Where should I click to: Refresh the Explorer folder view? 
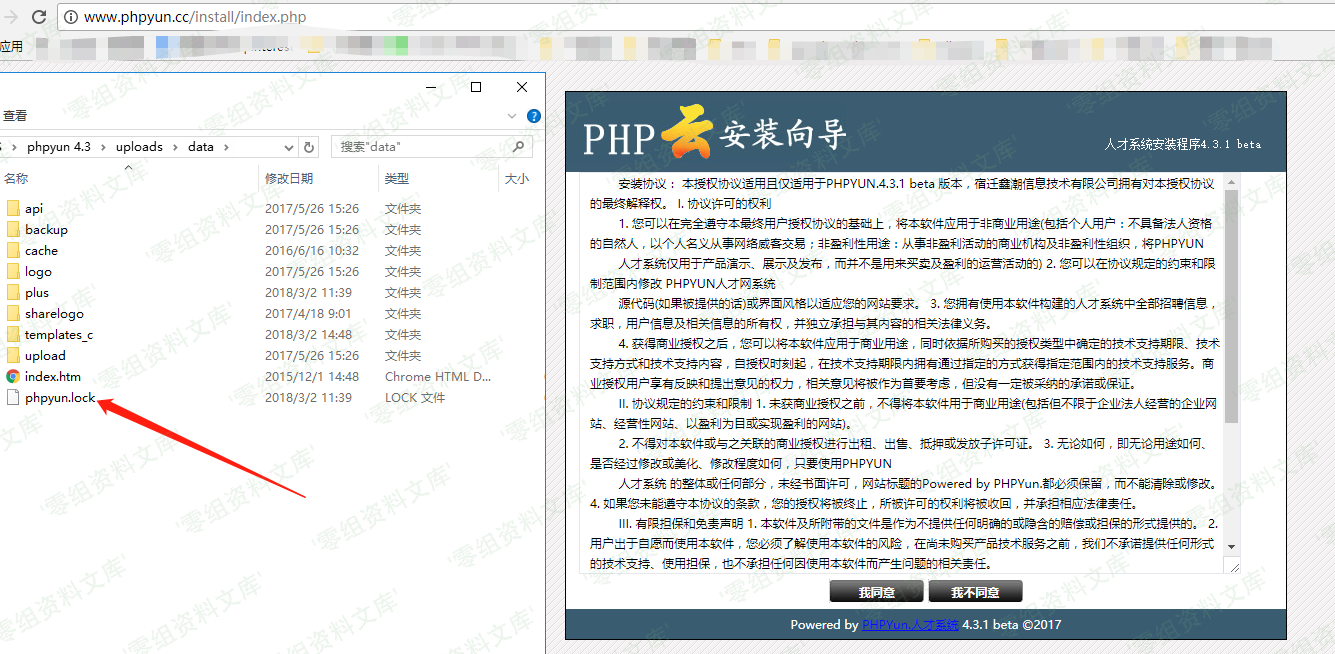coord(310,147)
